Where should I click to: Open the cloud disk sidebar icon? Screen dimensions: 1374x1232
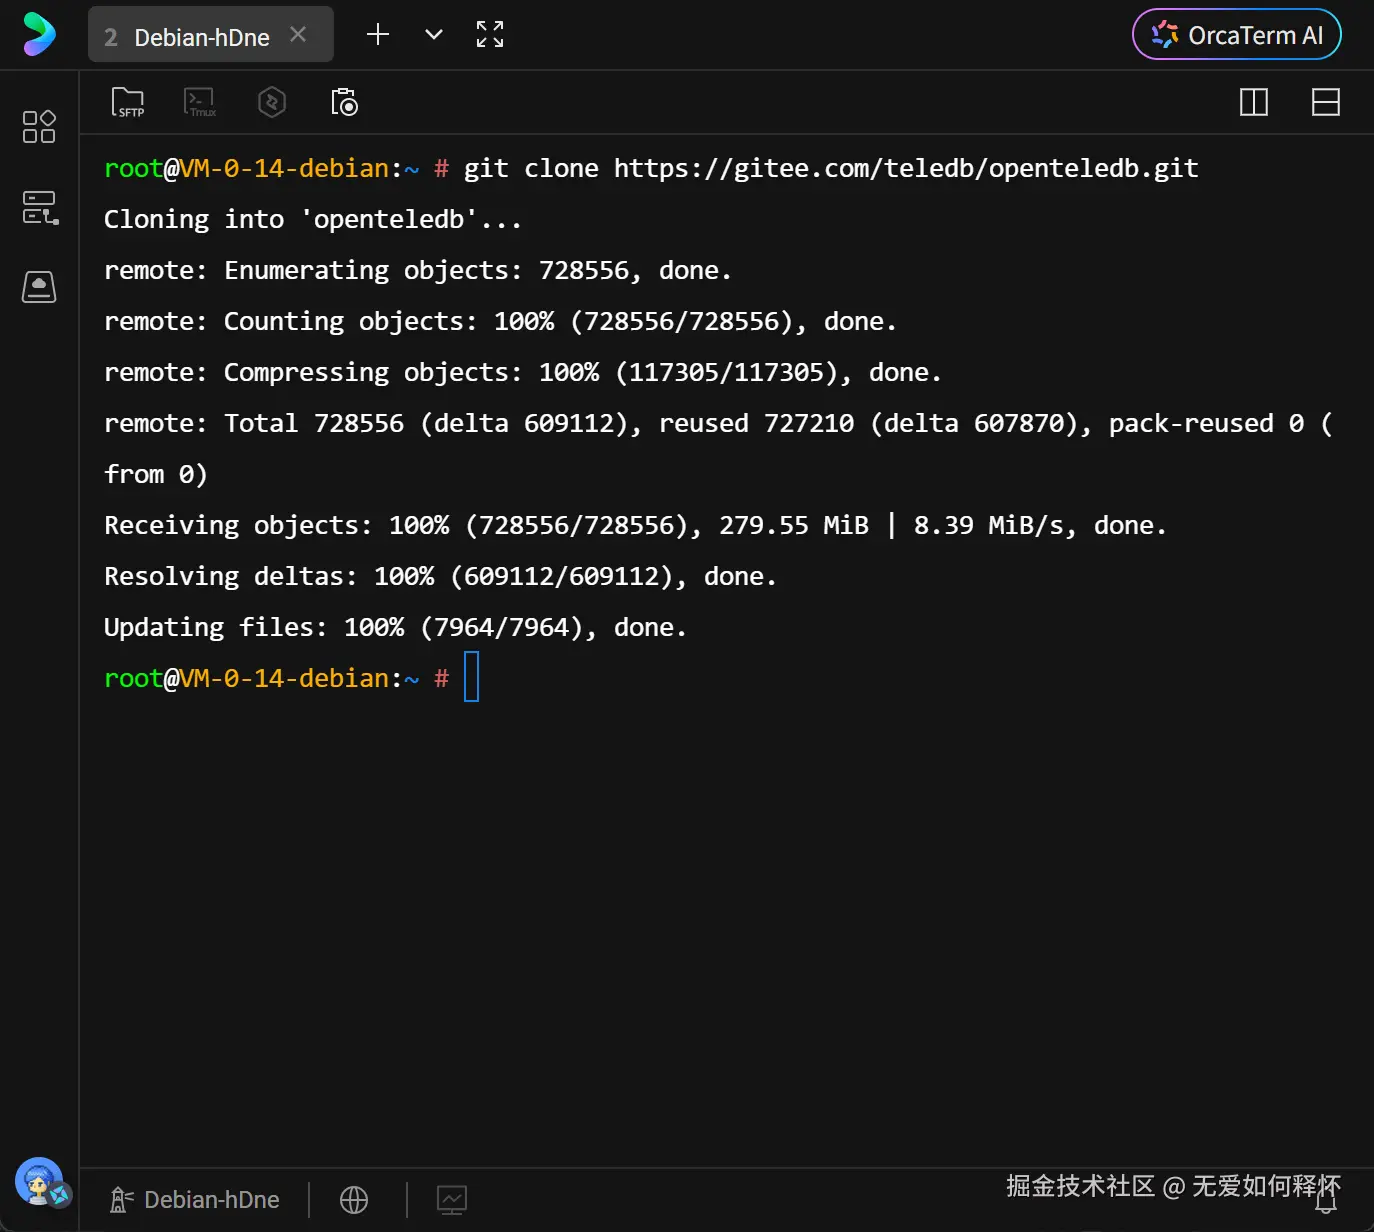[x=39, y=287]
